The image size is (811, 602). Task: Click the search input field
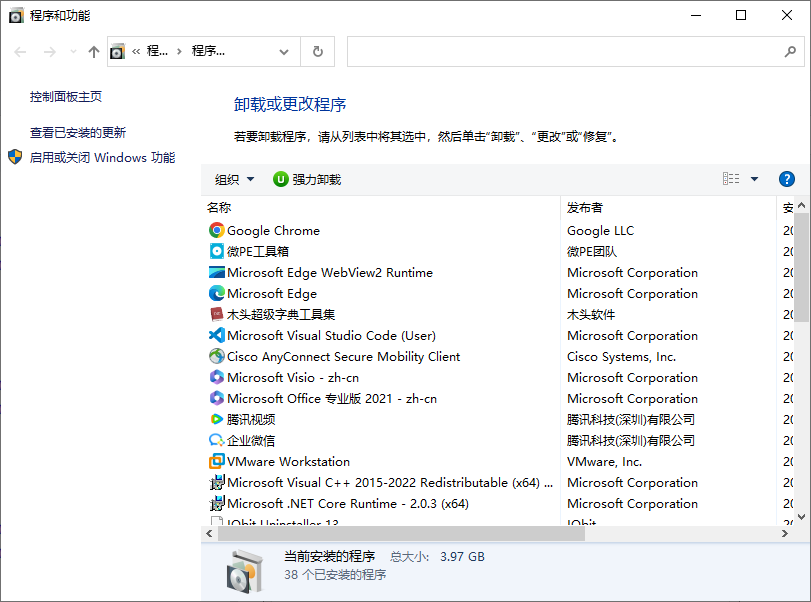coord(564,52)
